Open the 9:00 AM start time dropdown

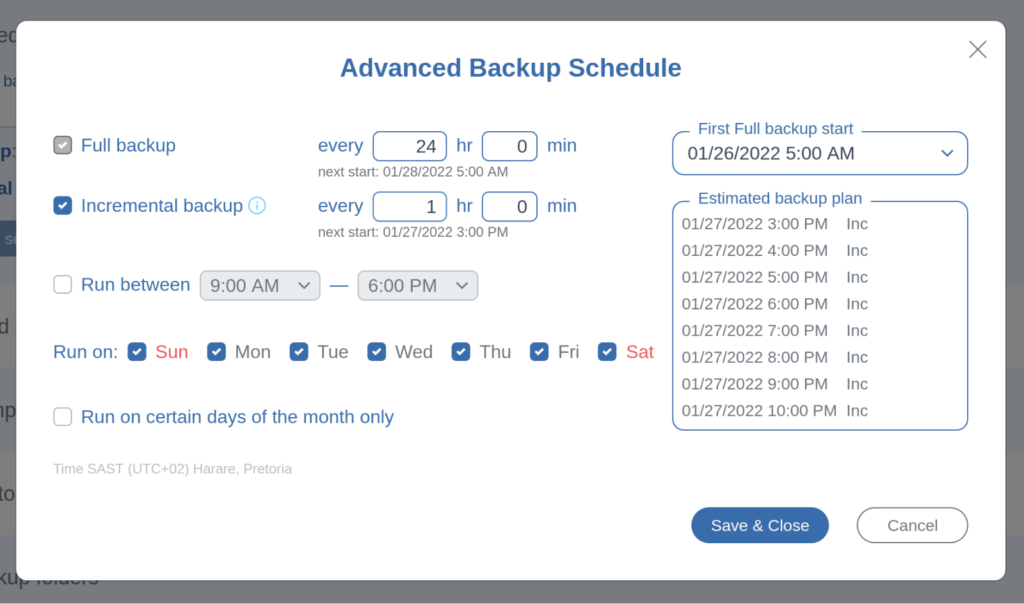259,285
